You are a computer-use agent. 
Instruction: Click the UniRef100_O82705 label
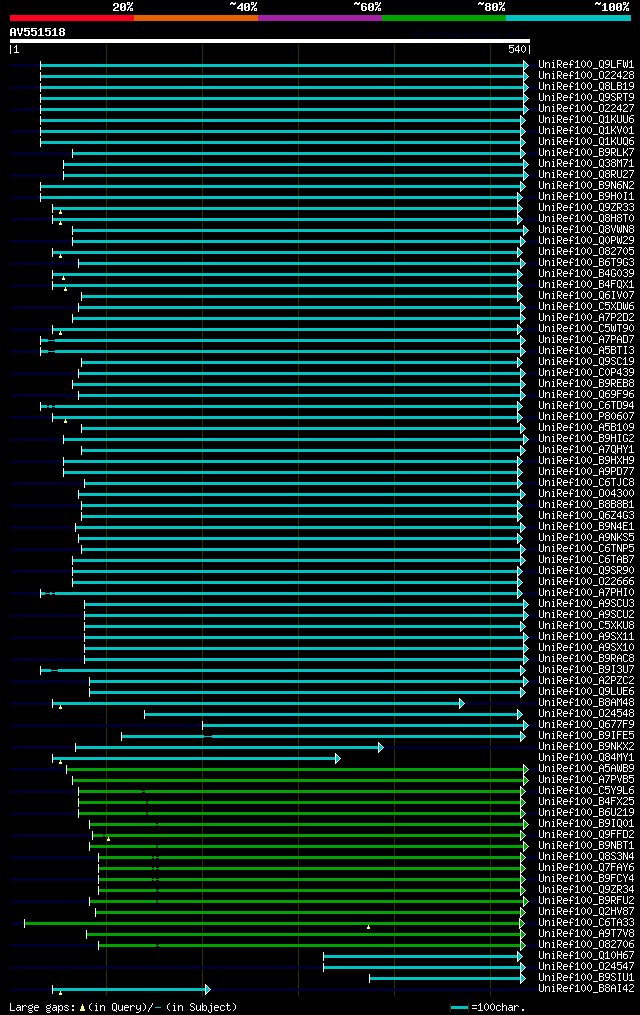click(586, 252)
